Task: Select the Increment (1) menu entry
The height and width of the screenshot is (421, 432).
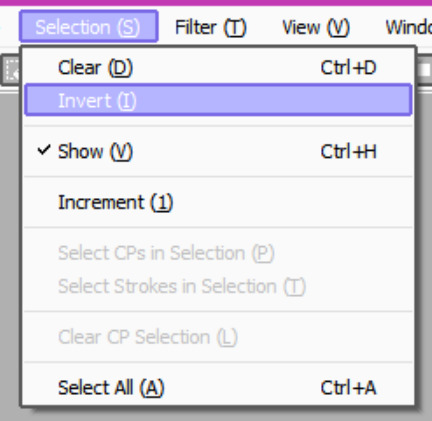Action: click(218, 202)
